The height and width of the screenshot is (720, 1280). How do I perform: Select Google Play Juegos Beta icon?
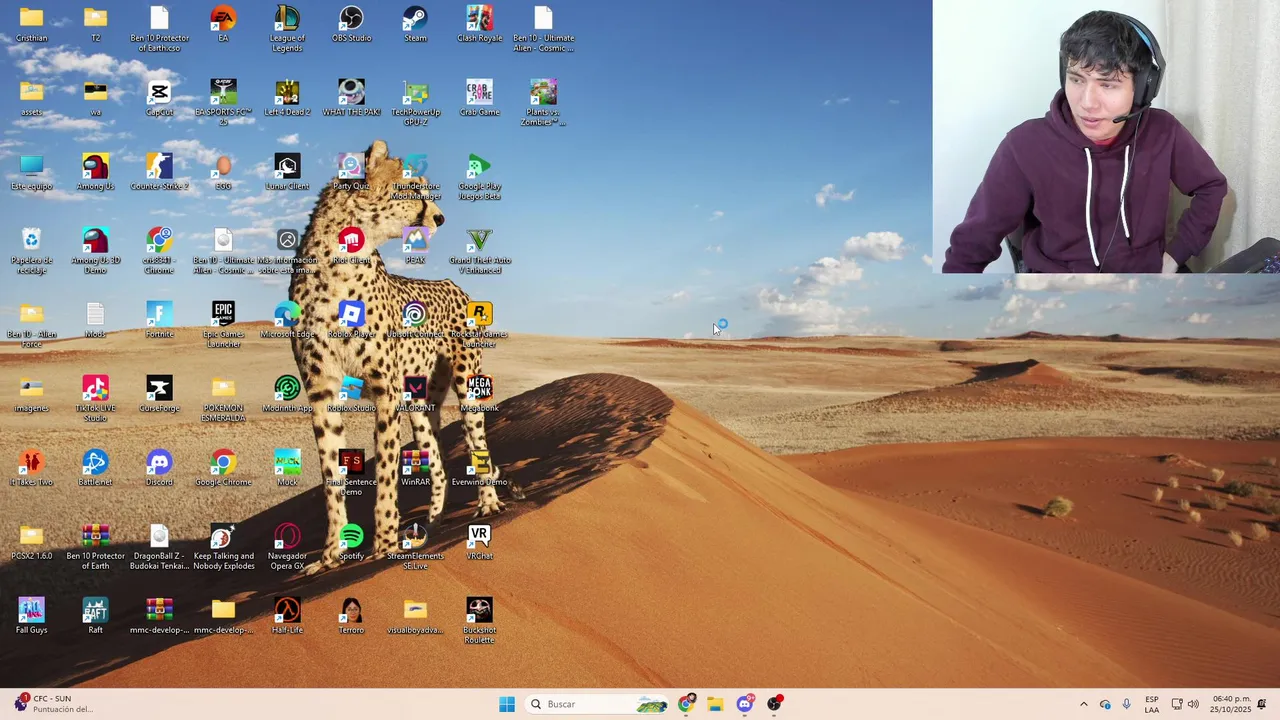pyautogui.click(x=479, y=177)
